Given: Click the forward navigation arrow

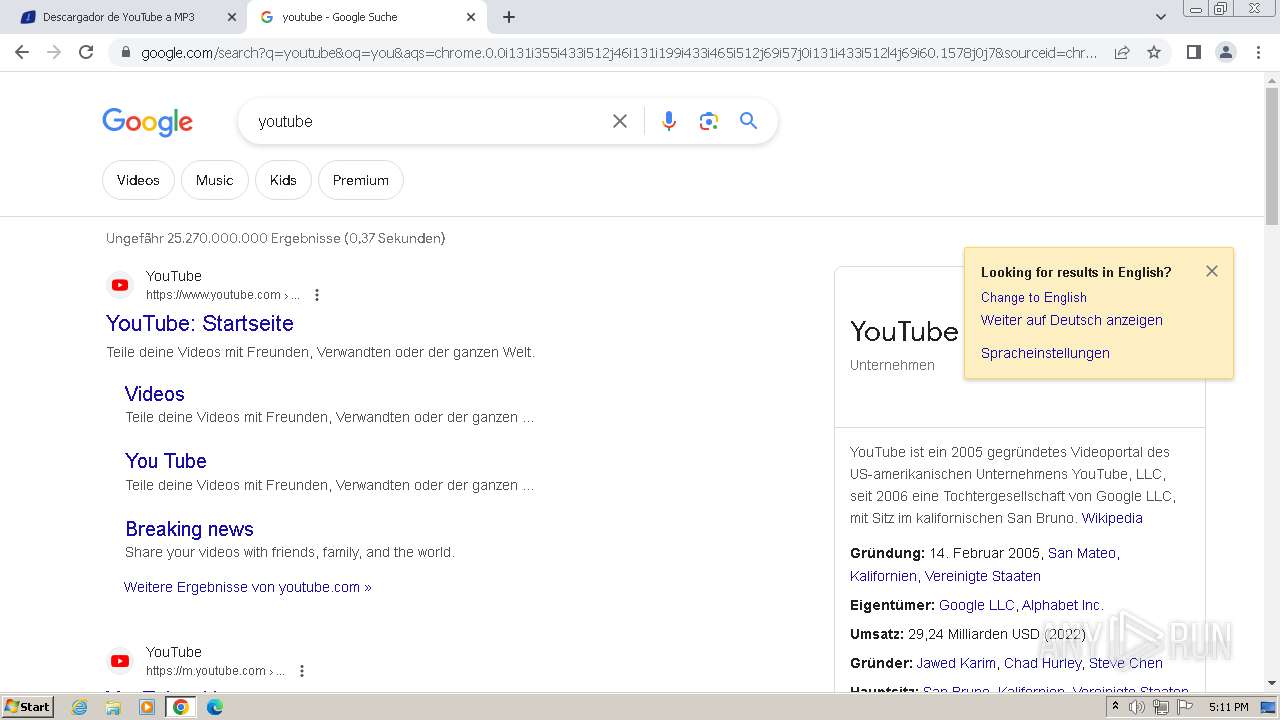Looking at the screenshot, I should (x=54, y=52).
